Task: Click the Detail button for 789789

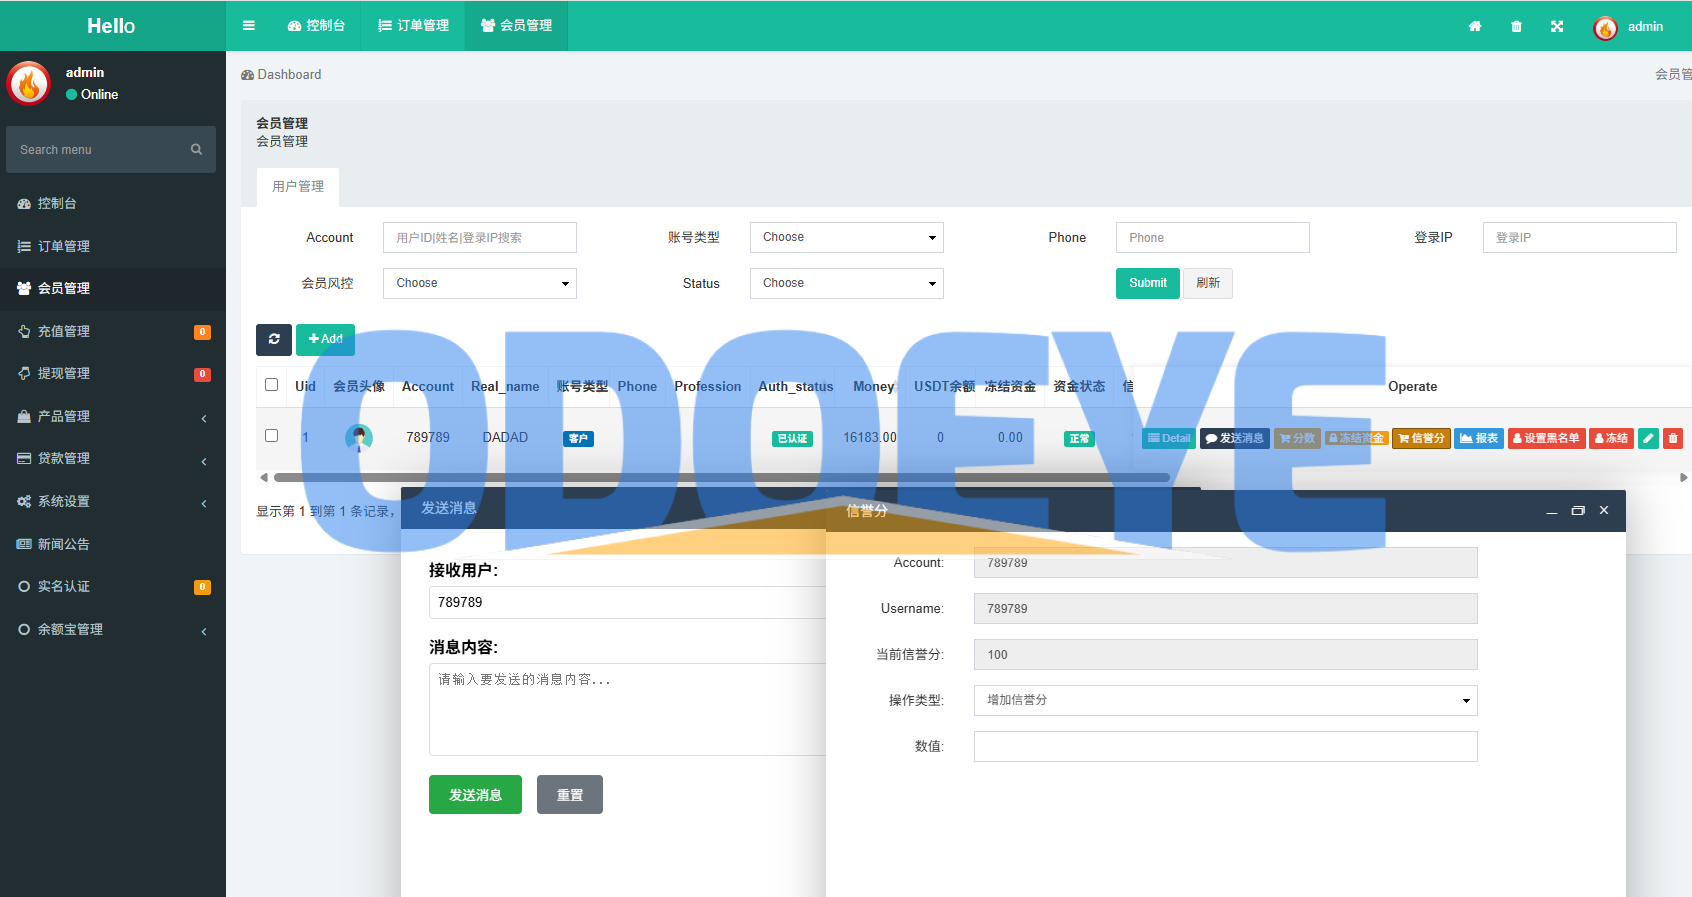Action: 1169,438
